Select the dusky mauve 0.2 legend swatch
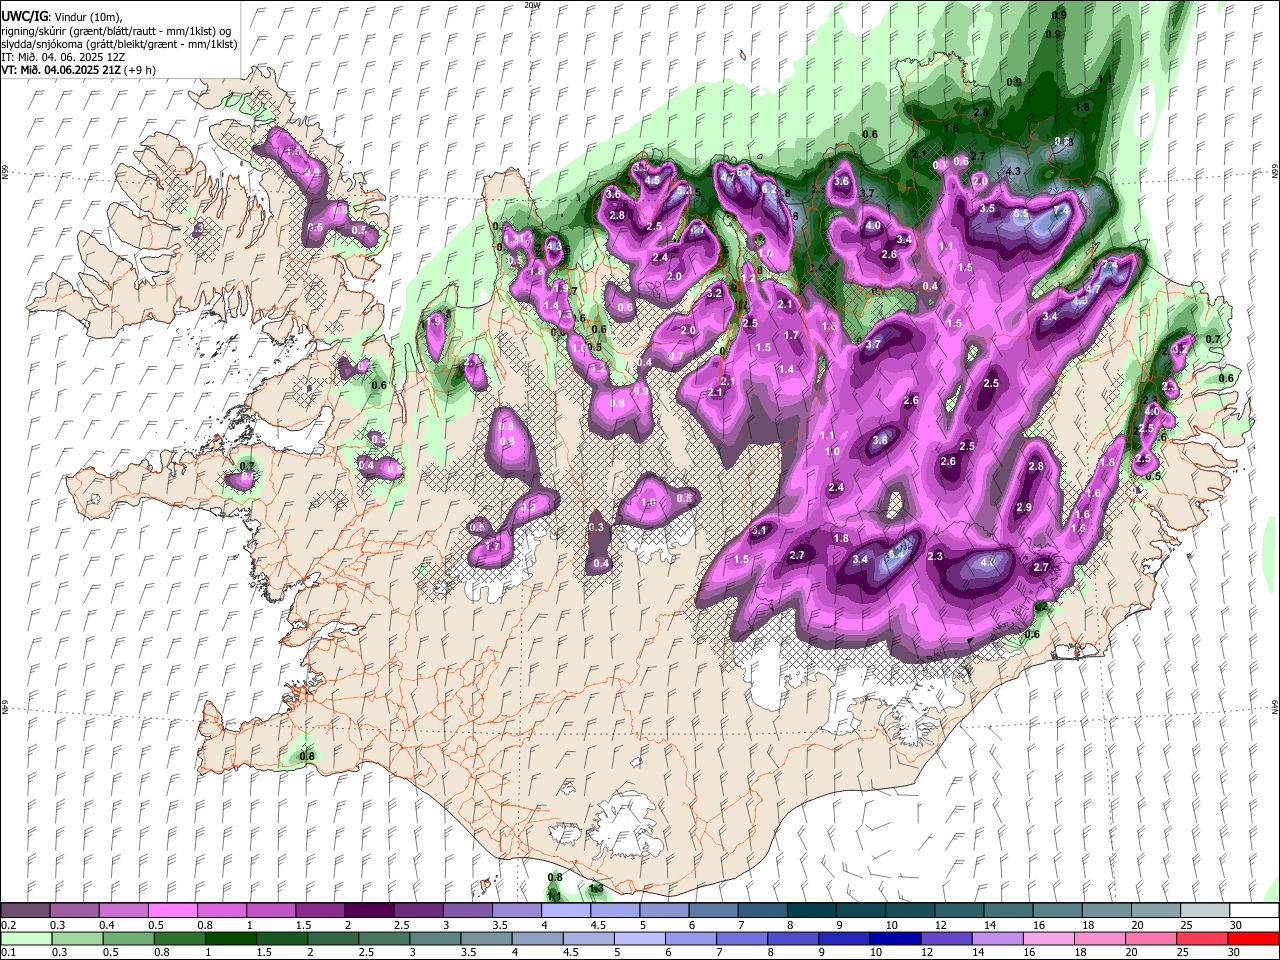Image resolution: width=1280 pixels, height=960 pixels. click(x=26, y=911)
